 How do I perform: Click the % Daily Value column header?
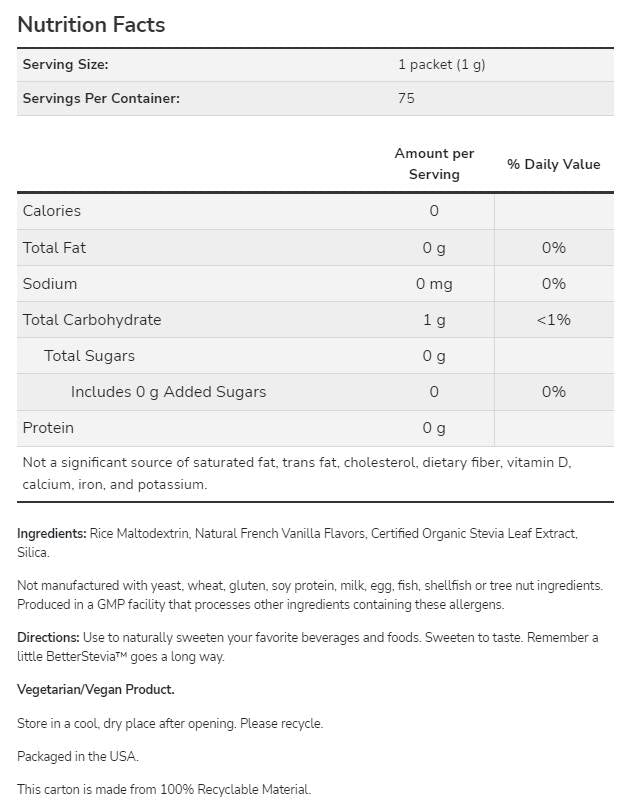coord(553,164)
